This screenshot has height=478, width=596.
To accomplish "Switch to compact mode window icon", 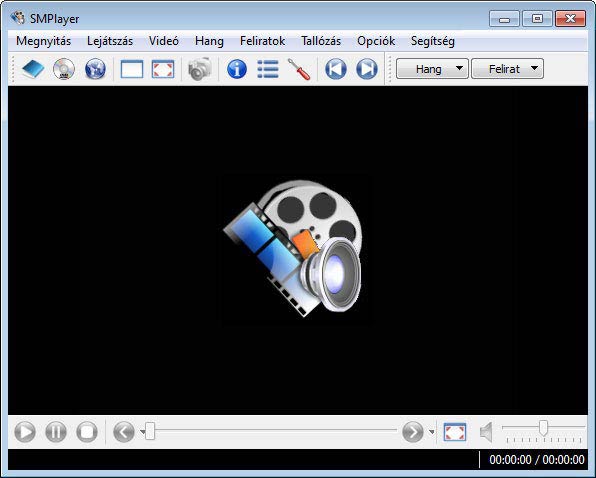I will tap(132, 69).
